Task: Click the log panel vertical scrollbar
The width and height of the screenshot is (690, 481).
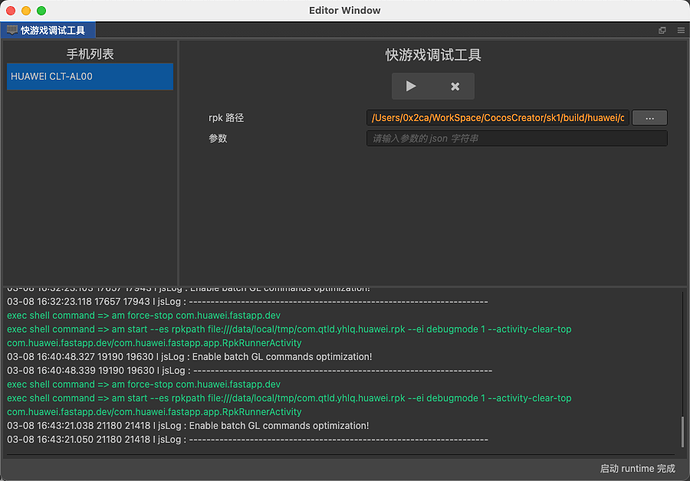Action: [683, 431]
